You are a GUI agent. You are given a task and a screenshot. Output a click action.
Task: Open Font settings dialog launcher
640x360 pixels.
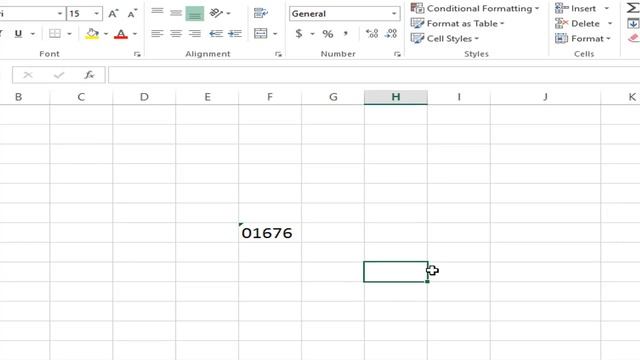137,54
